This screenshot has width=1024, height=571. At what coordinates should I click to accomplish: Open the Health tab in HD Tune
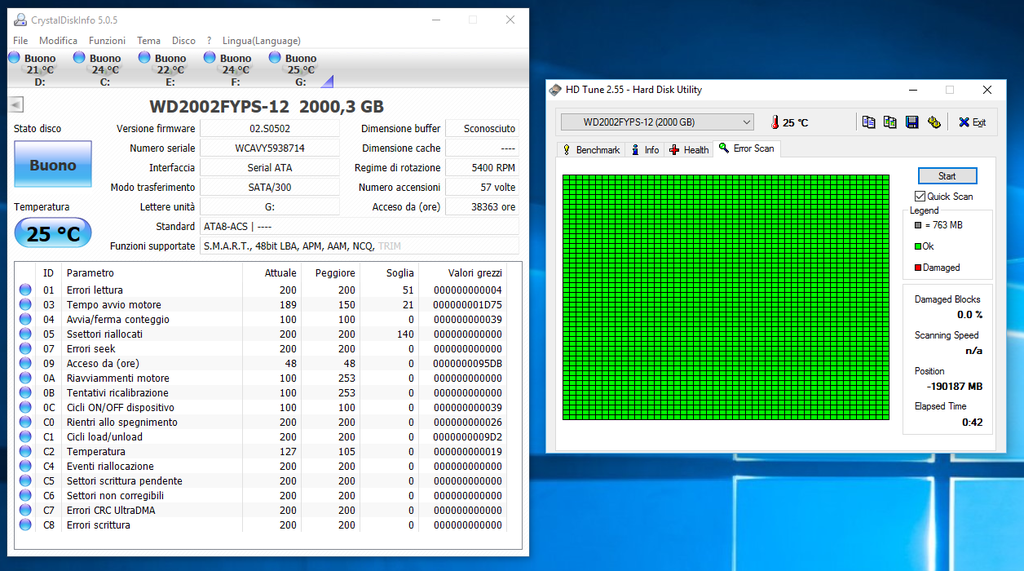pyautogui.click(x=689, y=150)
